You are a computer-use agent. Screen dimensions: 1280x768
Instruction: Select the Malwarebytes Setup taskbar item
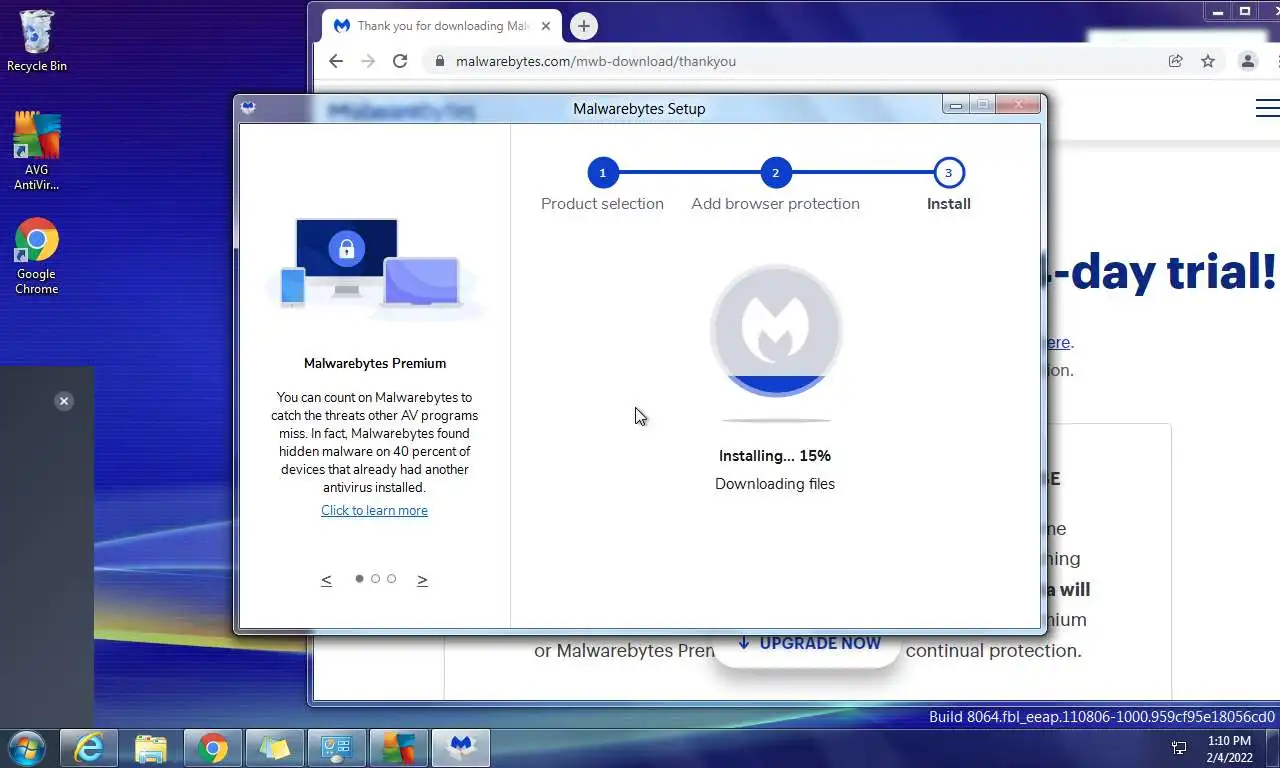click(x=460, y=748)
